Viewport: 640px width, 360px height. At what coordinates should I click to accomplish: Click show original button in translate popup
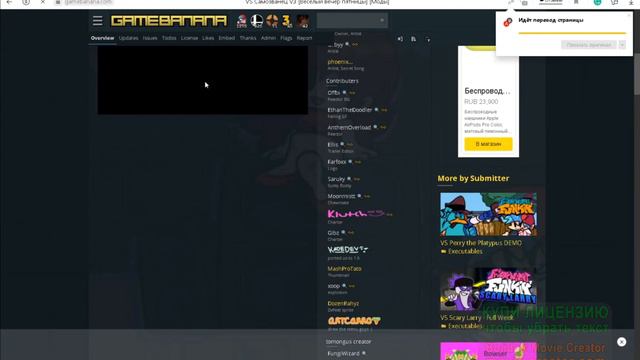[x=589, y=45]
